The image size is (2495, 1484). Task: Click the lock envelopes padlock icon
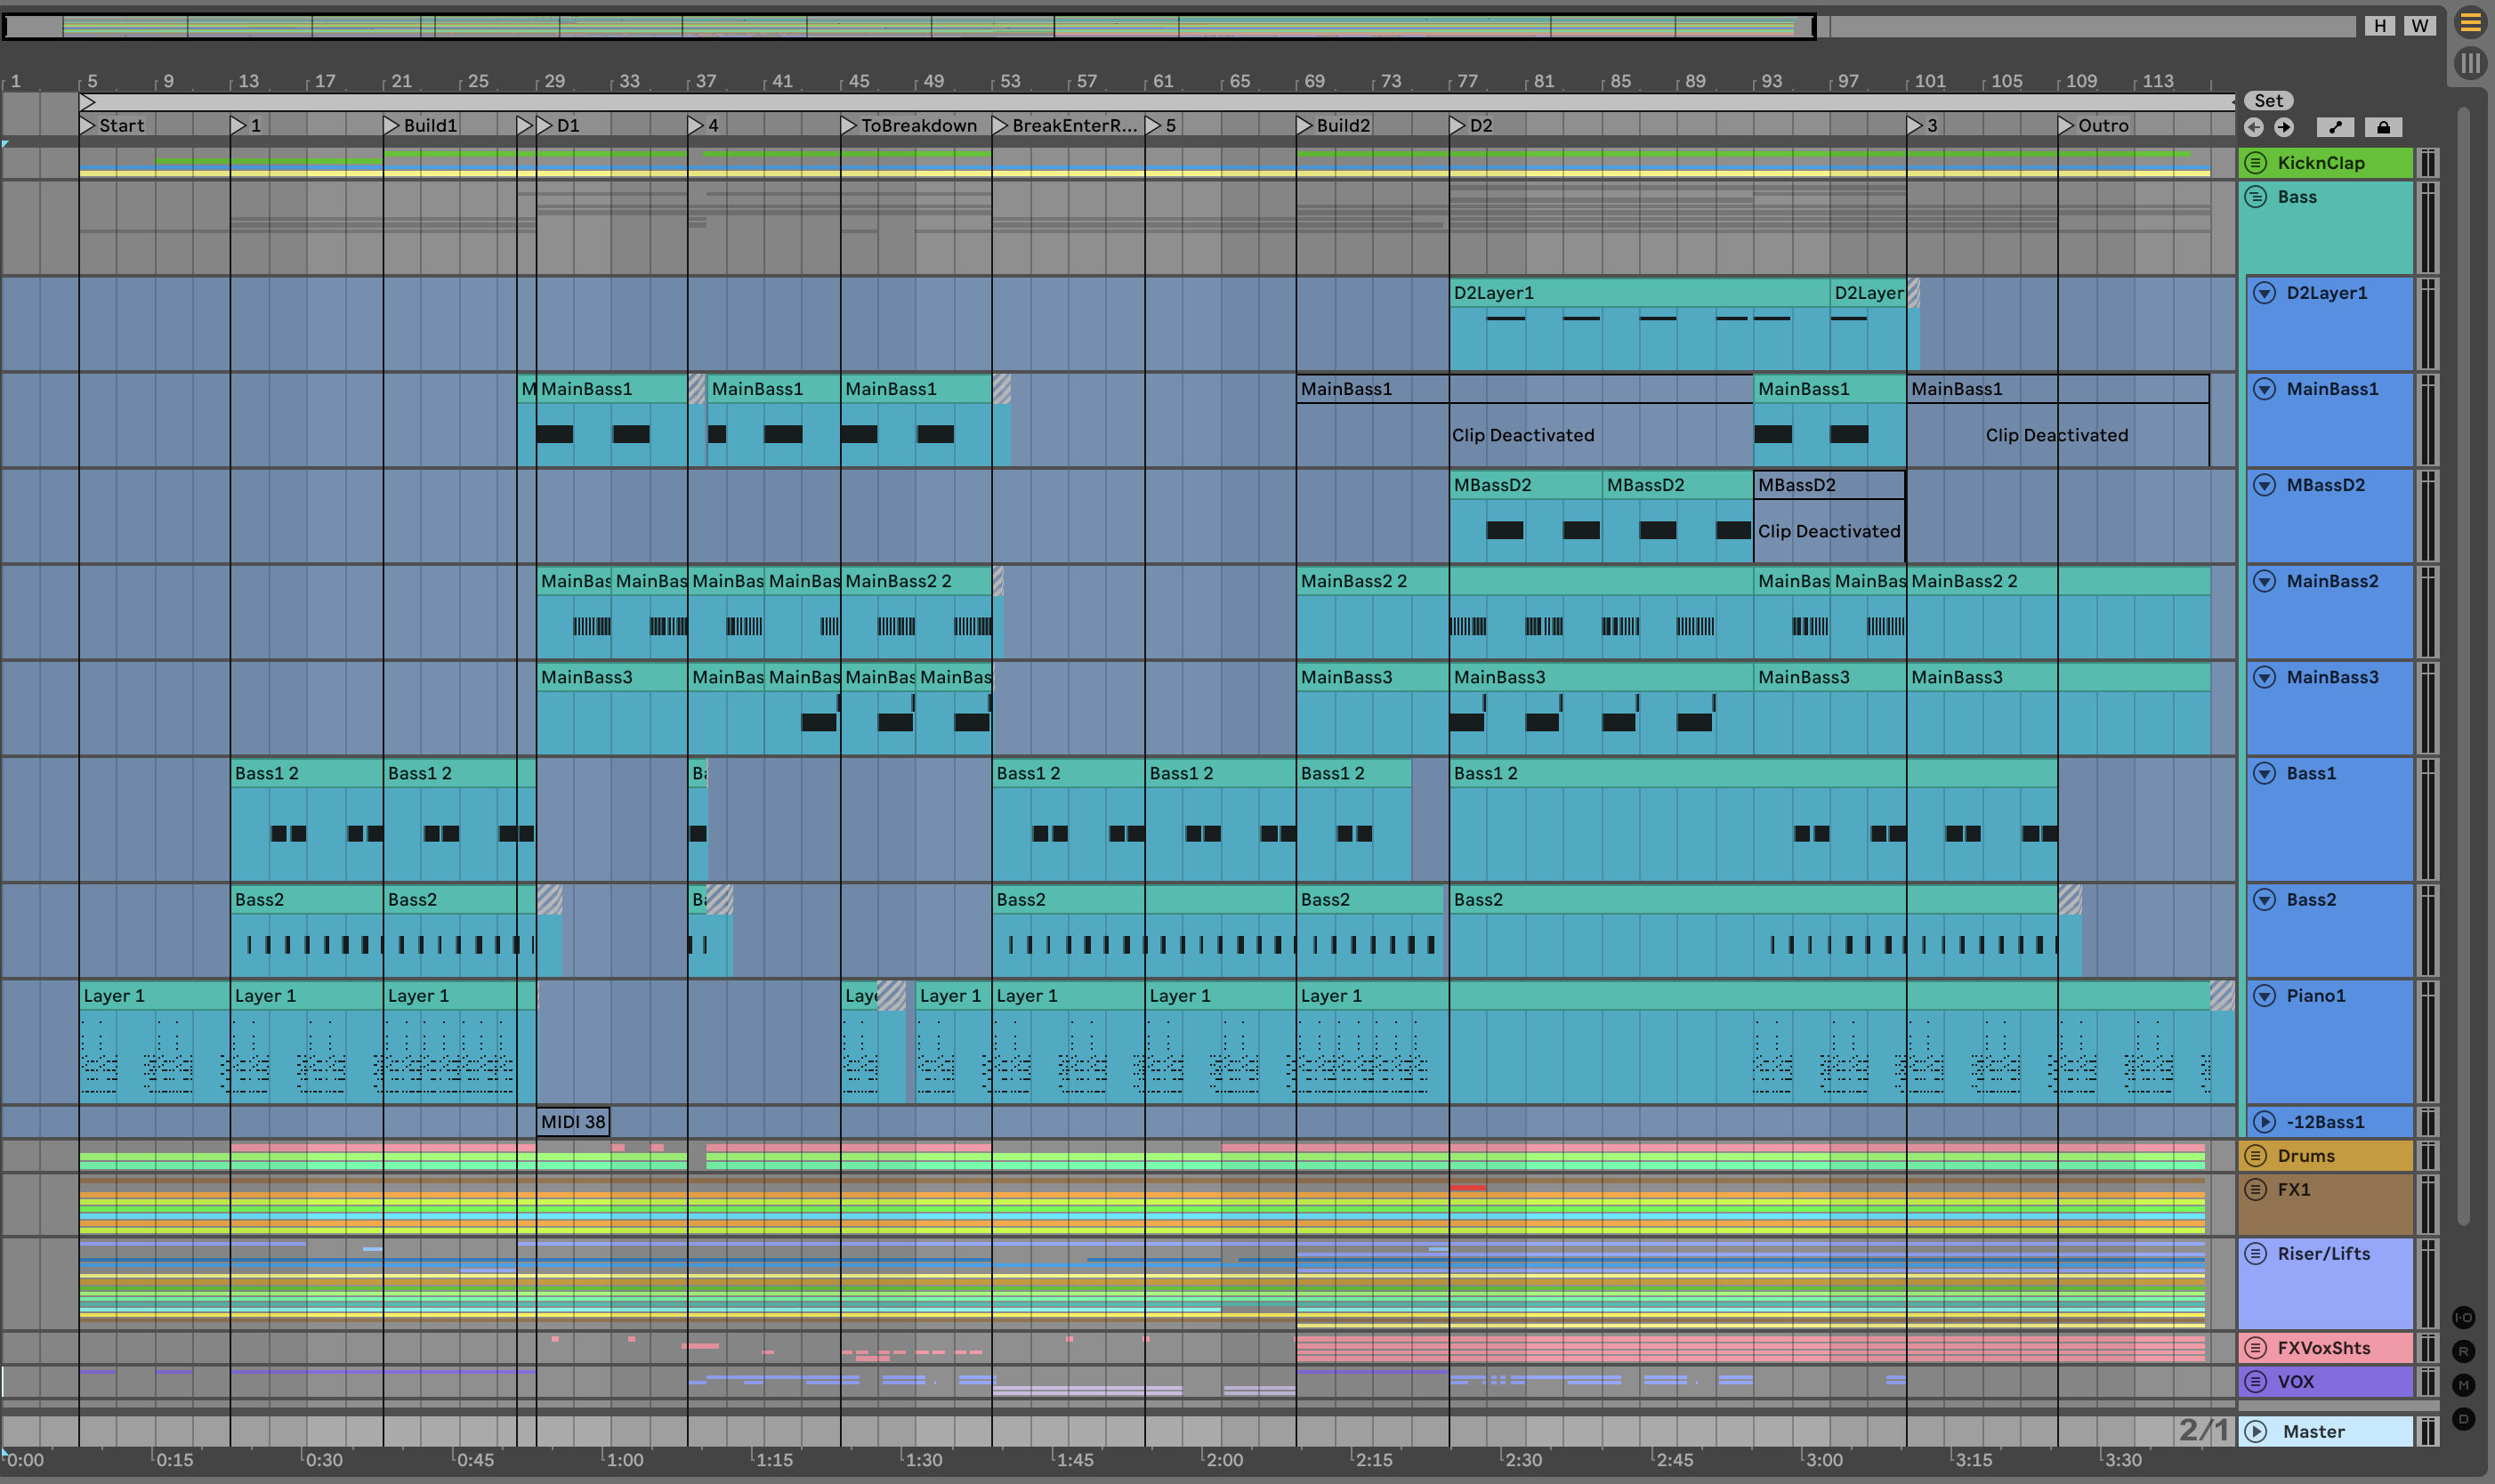[x=2383, y=127]
